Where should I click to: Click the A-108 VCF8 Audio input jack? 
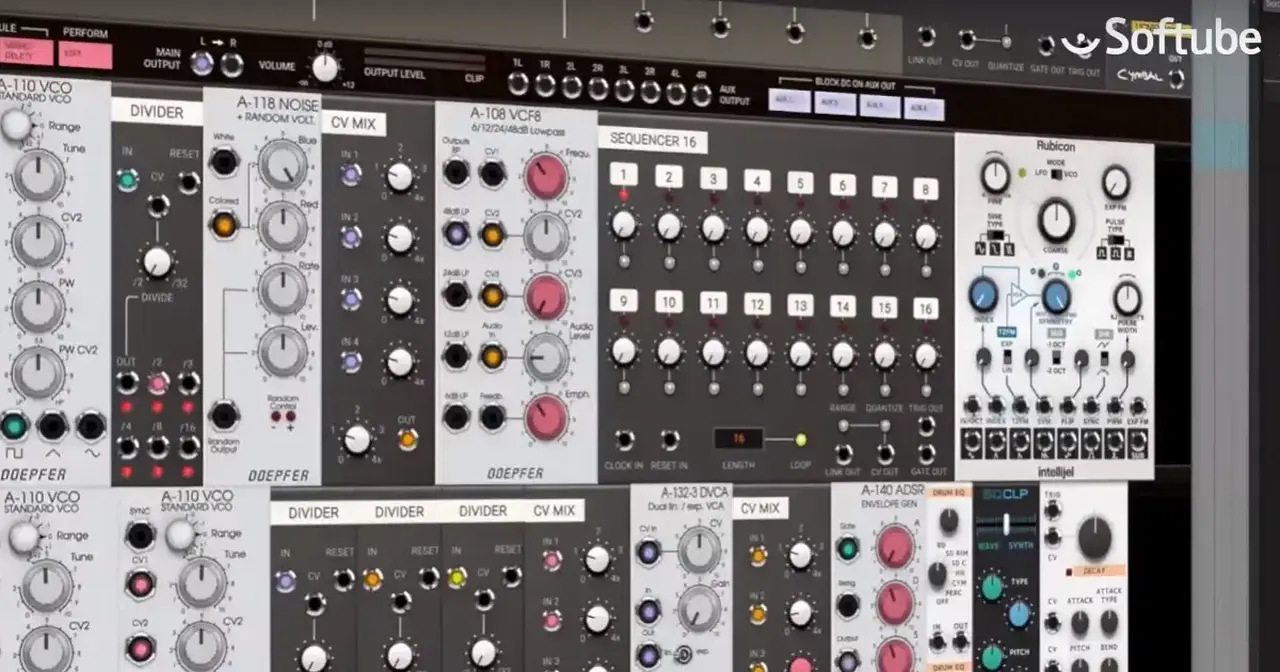[x=491, y=355]
